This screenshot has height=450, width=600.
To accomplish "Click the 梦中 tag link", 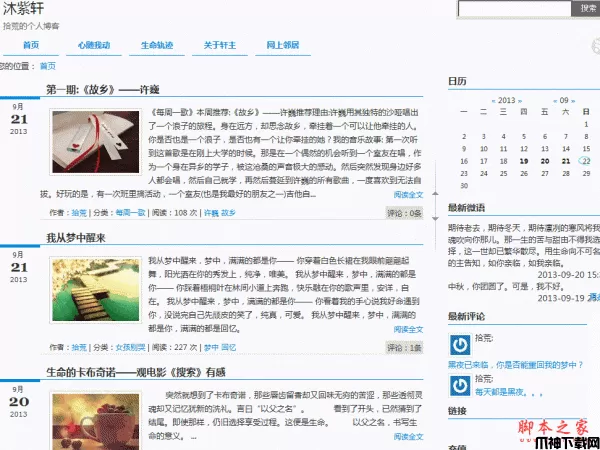I will click(x=211, y=347).
